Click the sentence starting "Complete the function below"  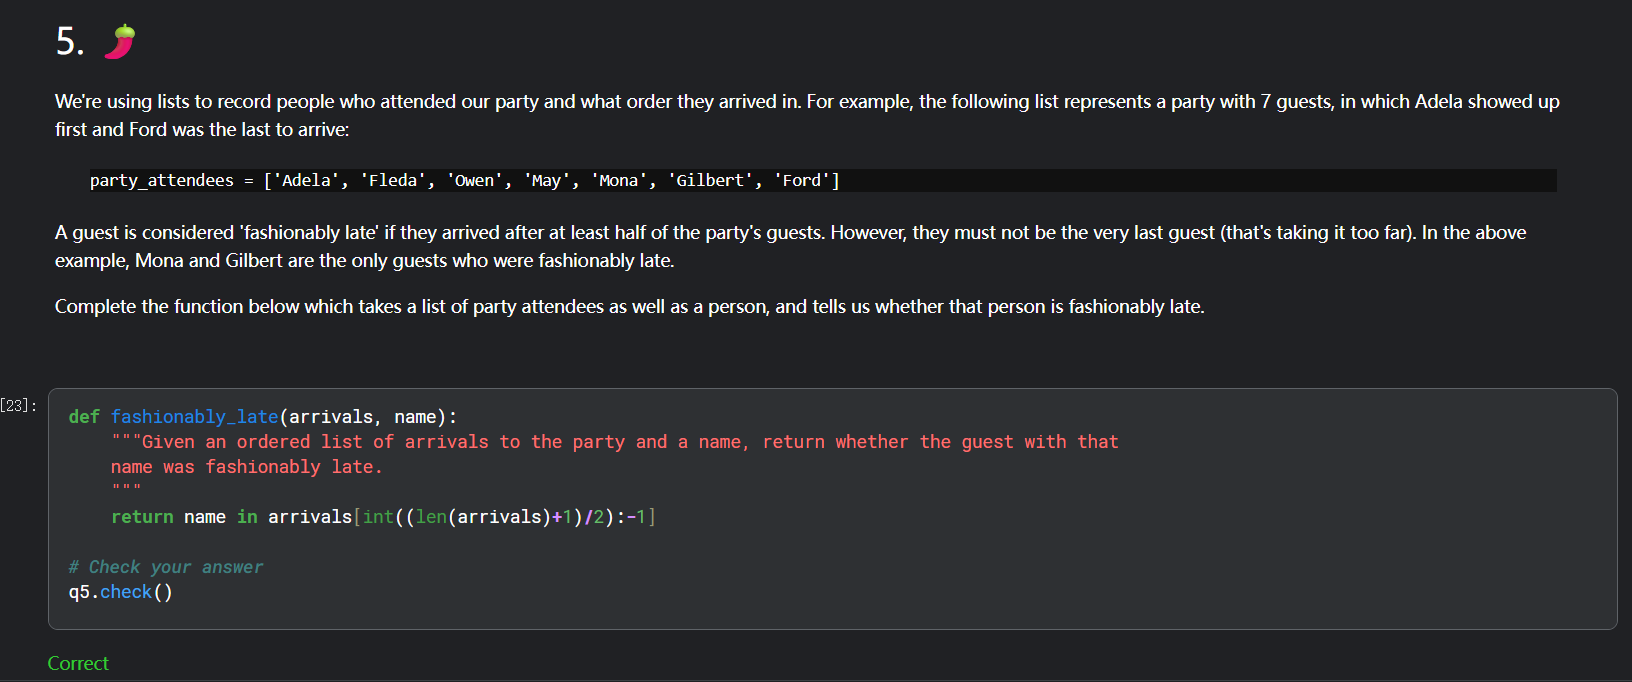[x=629, y=306]
